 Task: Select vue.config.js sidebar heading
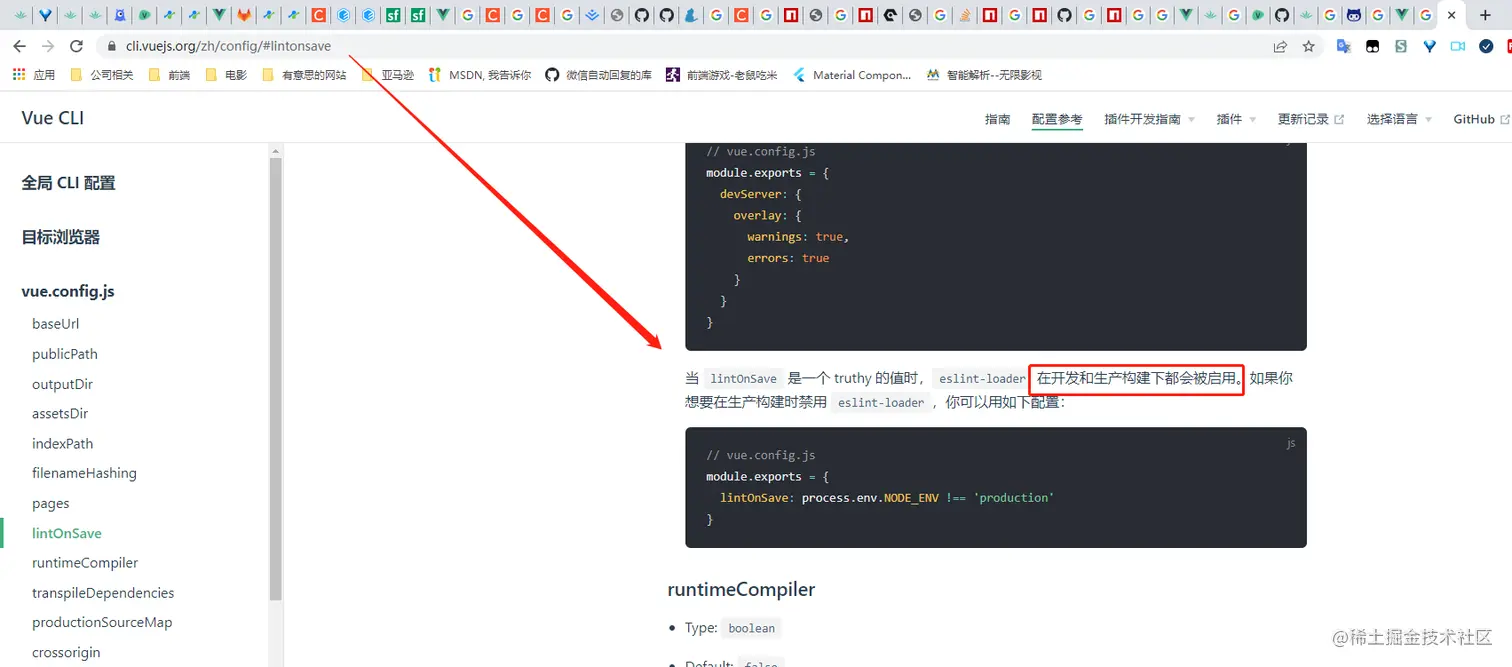point(68,291)
